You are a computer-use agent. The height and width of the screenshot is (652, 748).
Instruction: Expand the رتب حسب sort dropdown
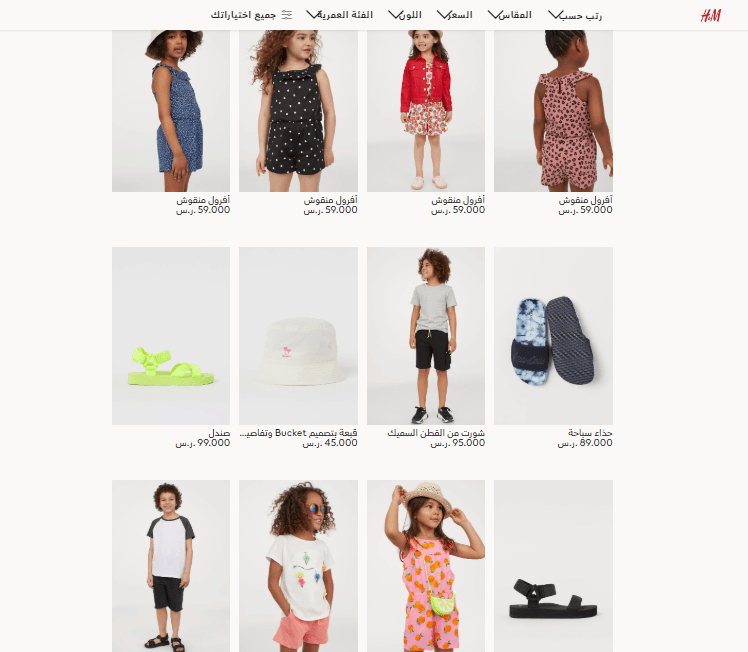[575, 15]
